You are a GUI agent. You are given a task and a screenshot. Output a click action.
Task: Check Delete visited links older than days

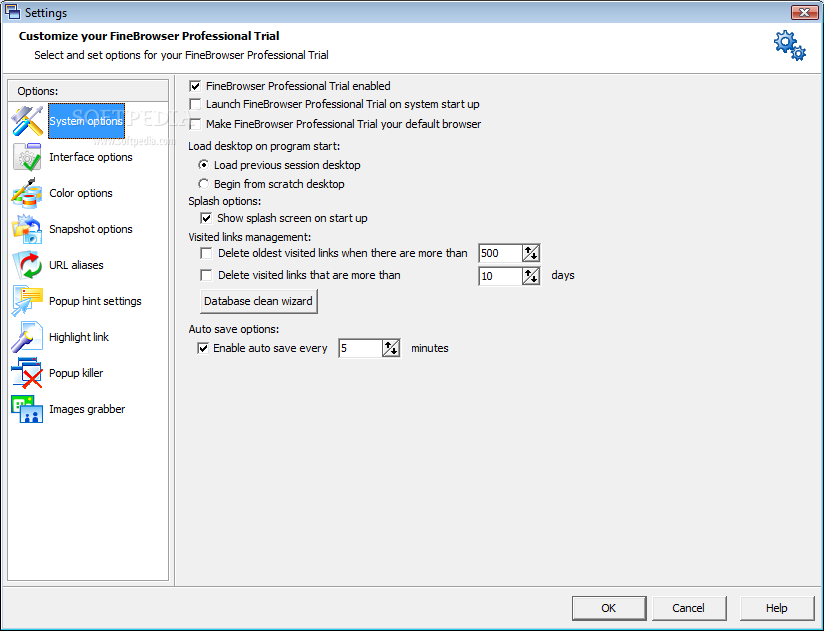click(x=207, y=275)
